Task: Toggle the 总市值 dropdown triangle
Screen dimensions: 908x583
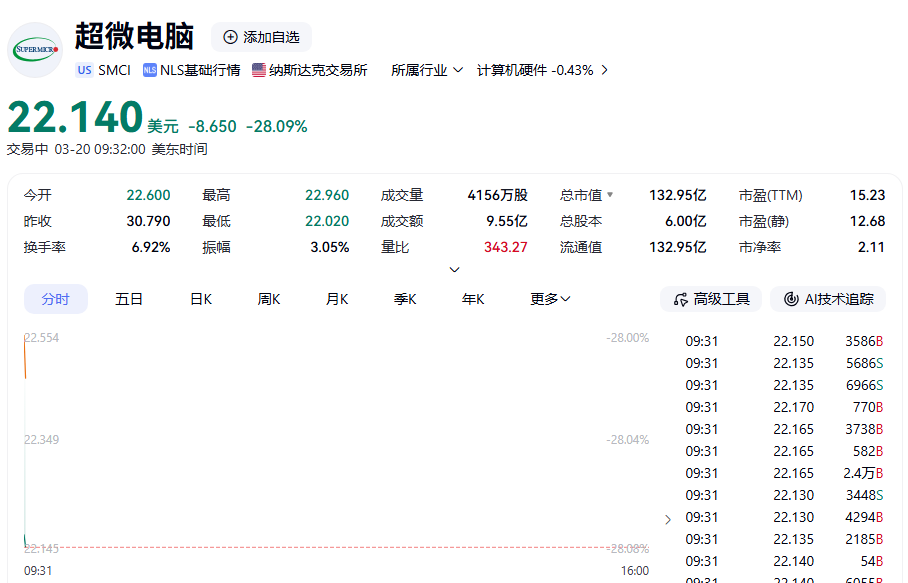Action: click(610, 195)
